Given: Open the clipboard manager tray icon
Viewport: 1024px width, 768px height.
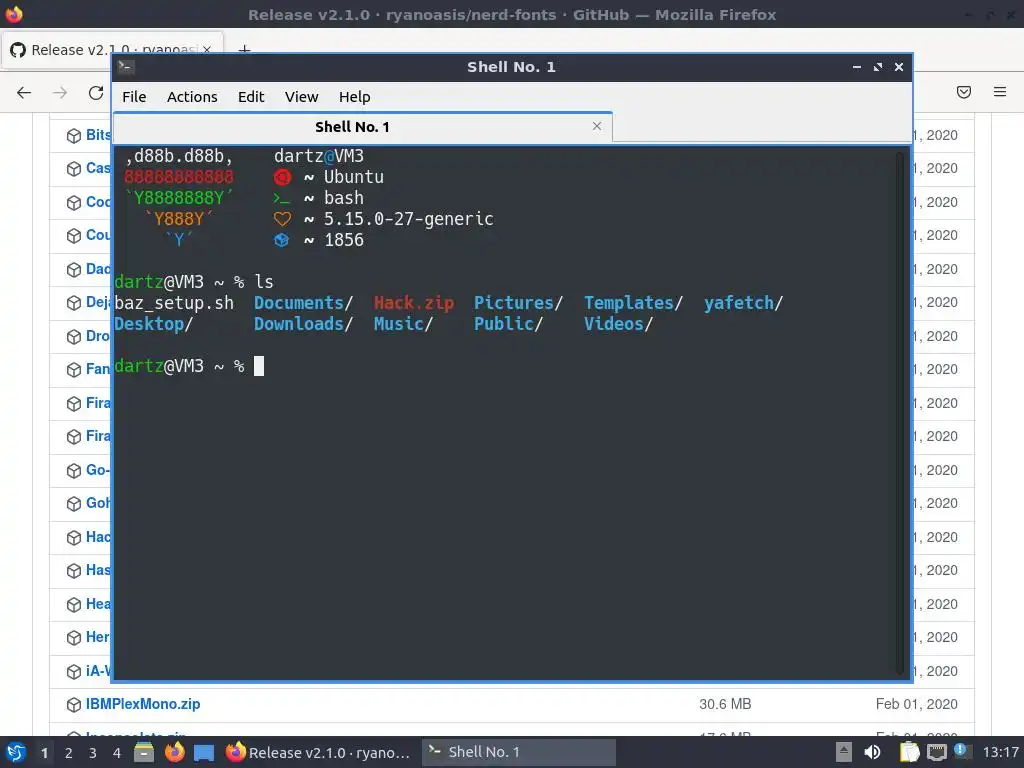Looking at the screenshot, I should 909,752.
